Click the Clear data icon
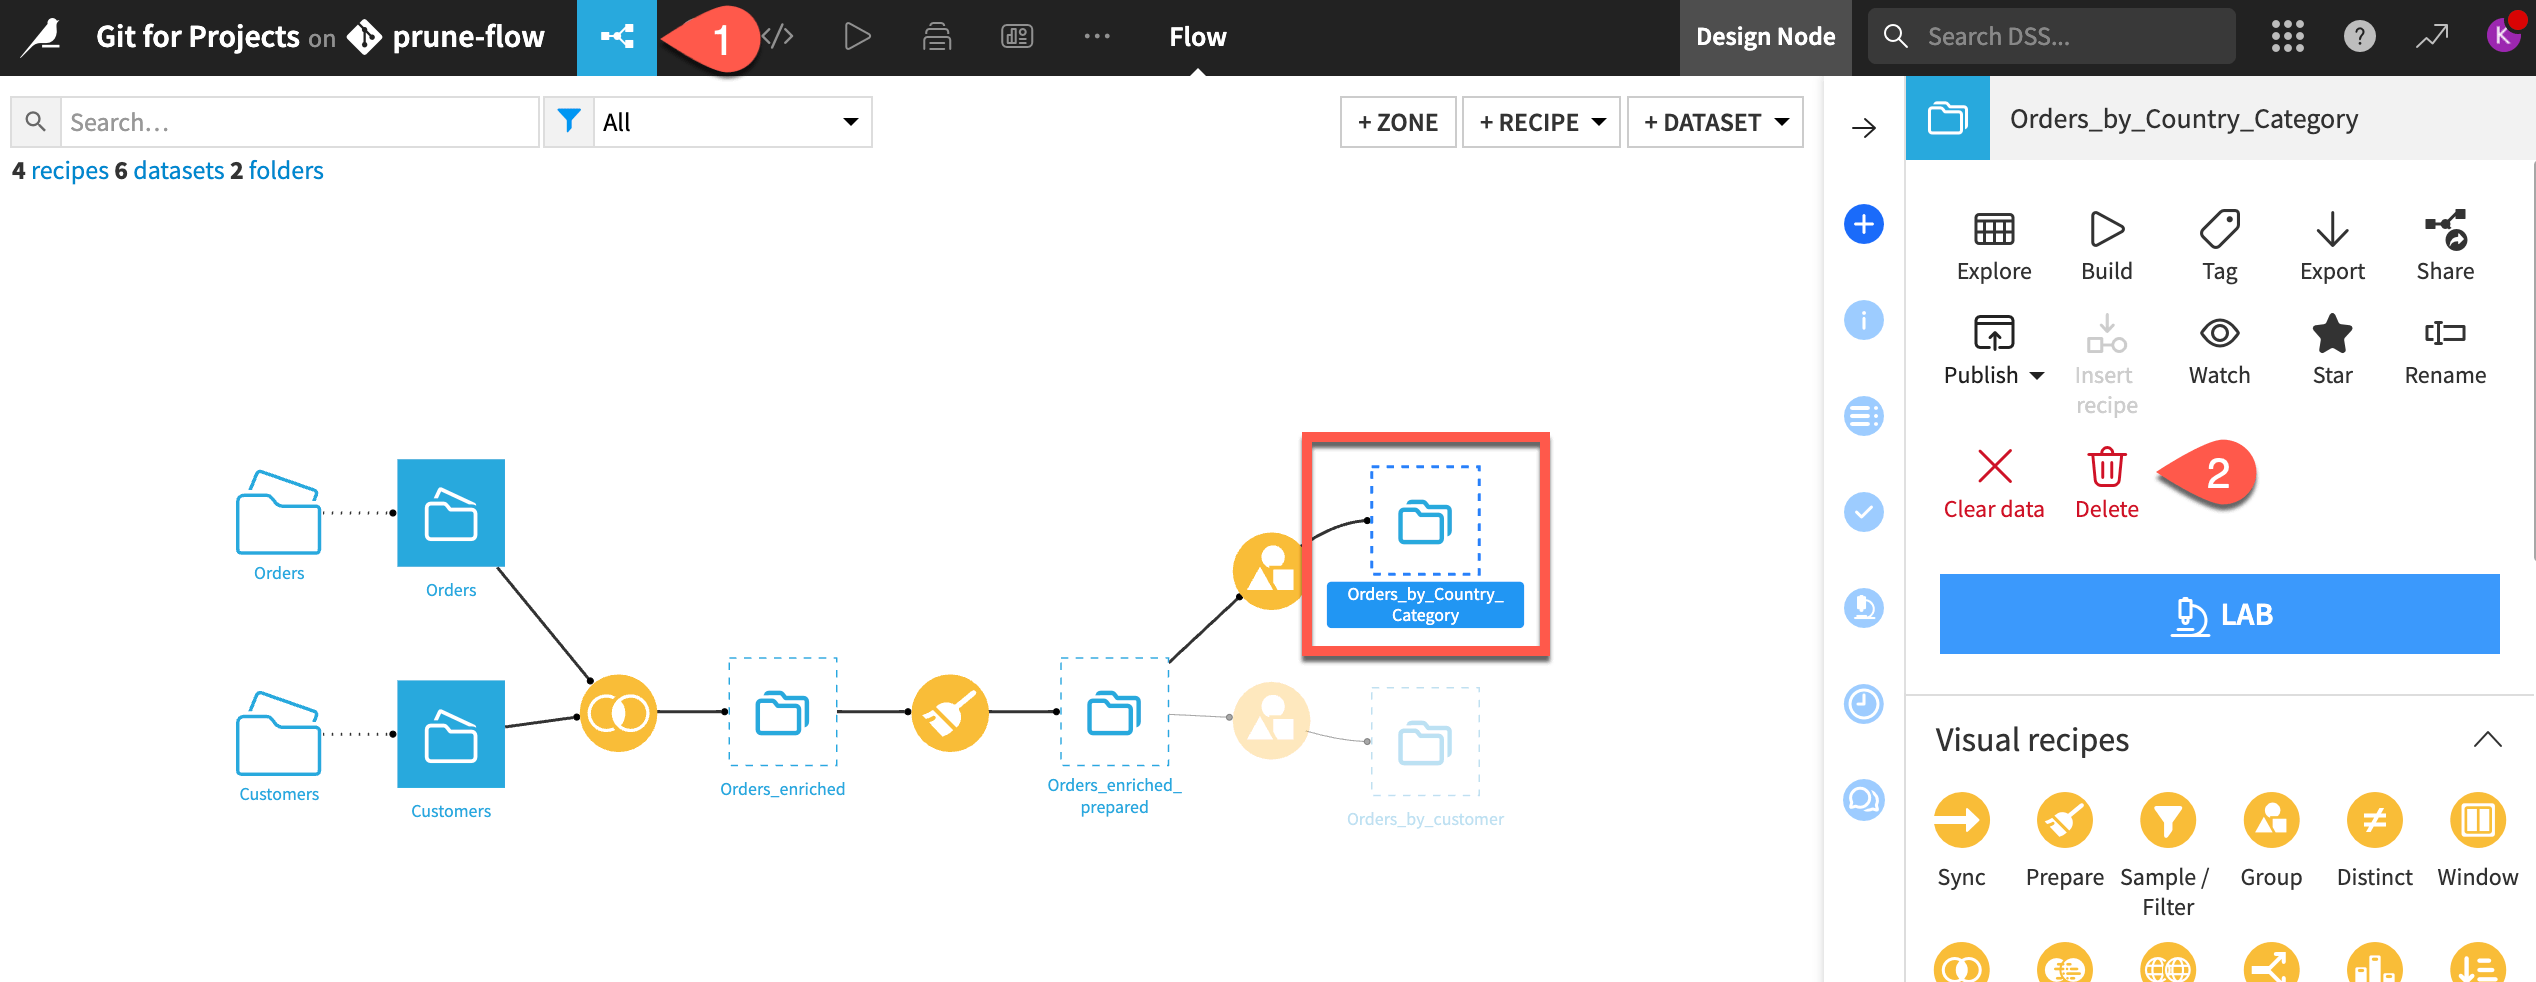The width and height of the screenshot is (2536, 982). point(1993,468)
